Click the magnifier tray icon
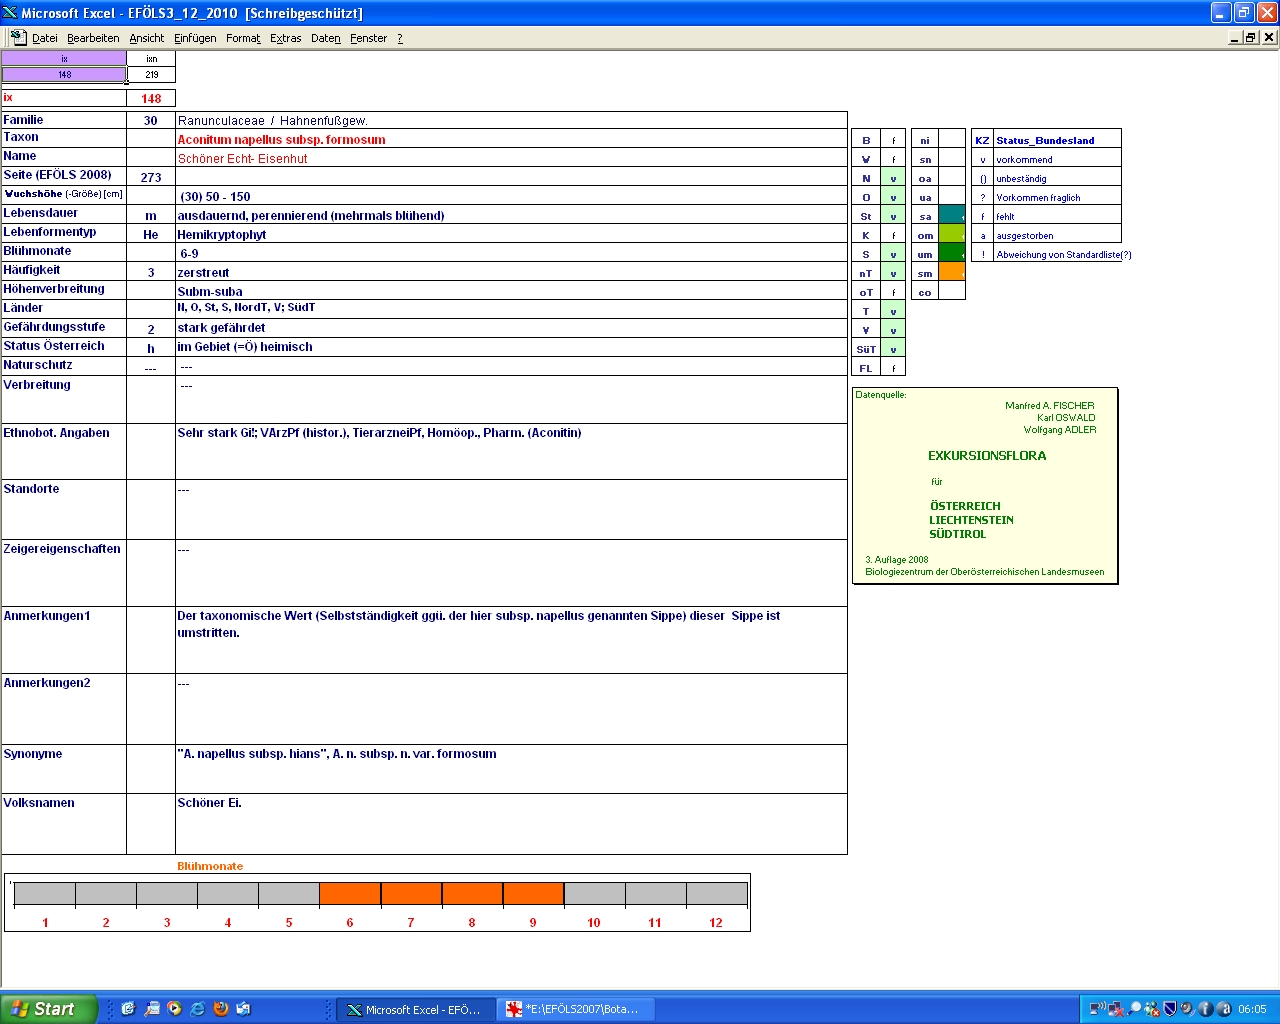Image resolution: width=1280 pixels, height=1024 pixels. click(x=1134, y=1009)
